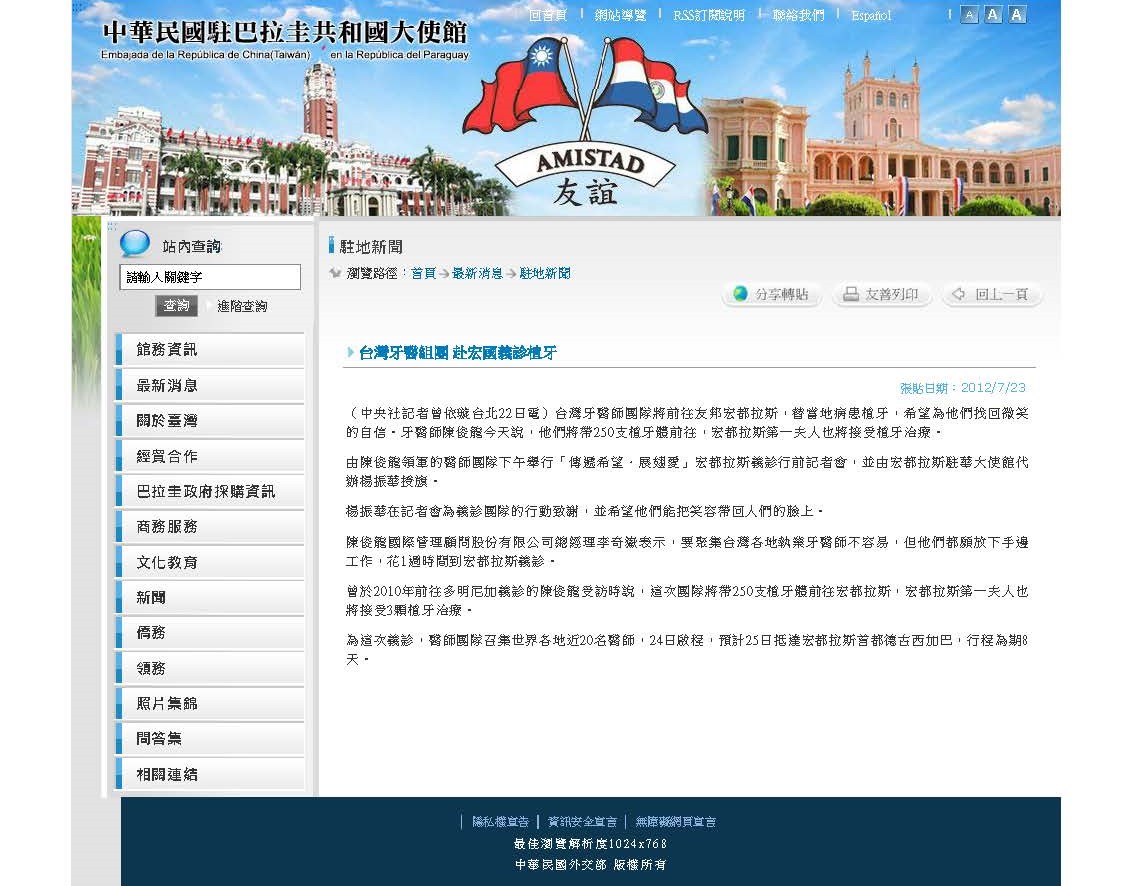Open the 關於臺灣 menu item

pyautogui.click(x=210, y=421)
